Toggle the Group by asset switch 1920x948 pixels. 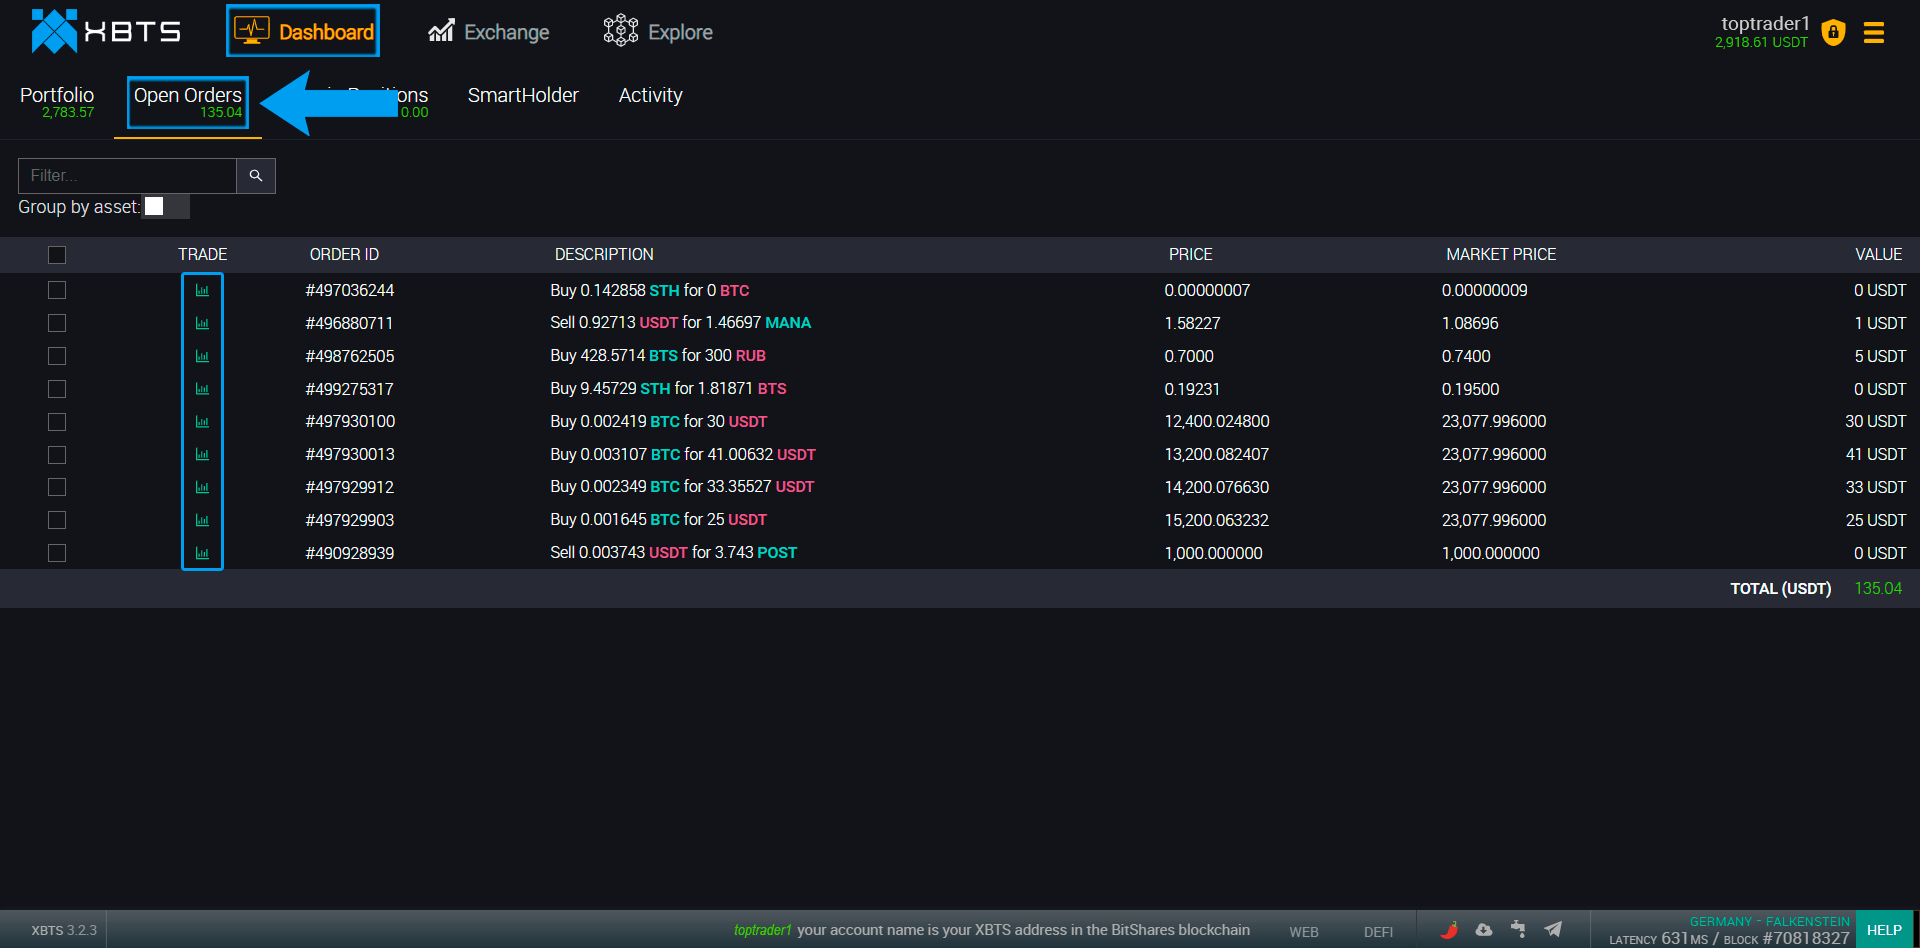coord(166,206)
